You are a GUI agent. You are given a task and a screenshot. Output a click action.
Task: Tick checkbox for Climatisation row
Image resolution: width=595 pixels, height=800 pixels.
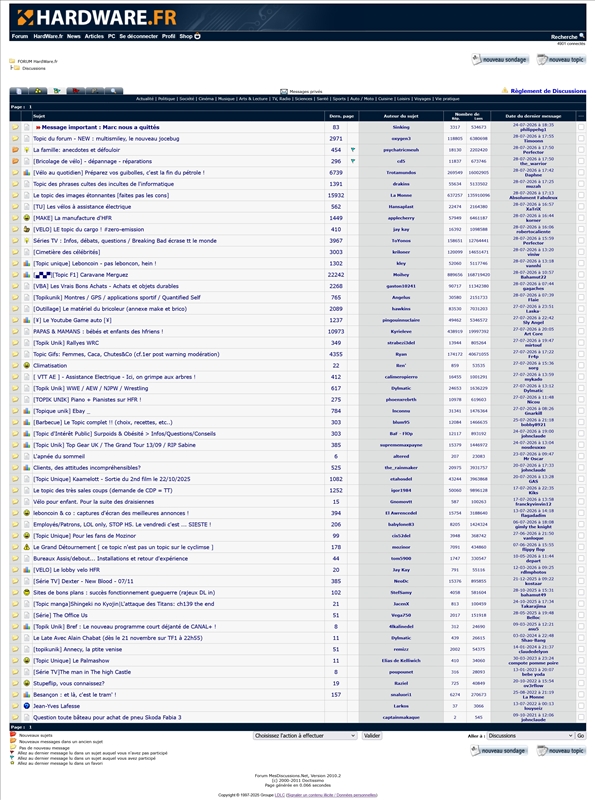(x=581, y=365)
